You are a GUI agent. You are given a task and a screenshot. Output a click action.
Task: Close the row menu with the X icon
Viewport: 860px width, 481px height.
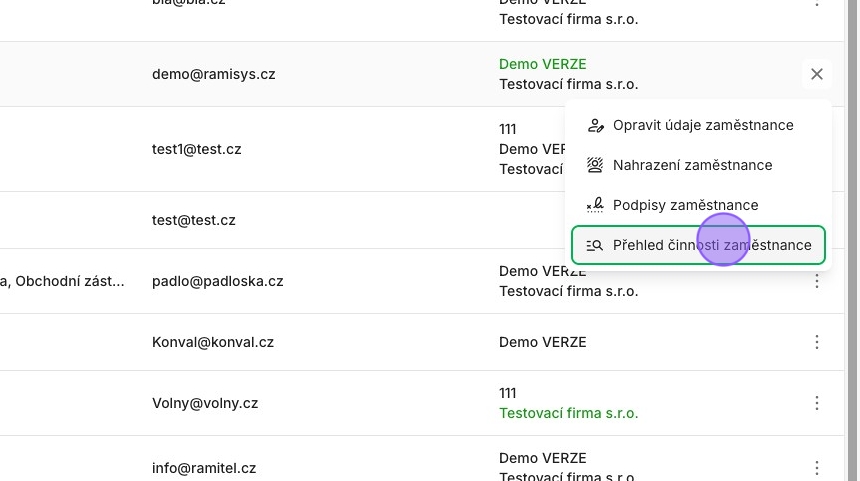817,74
